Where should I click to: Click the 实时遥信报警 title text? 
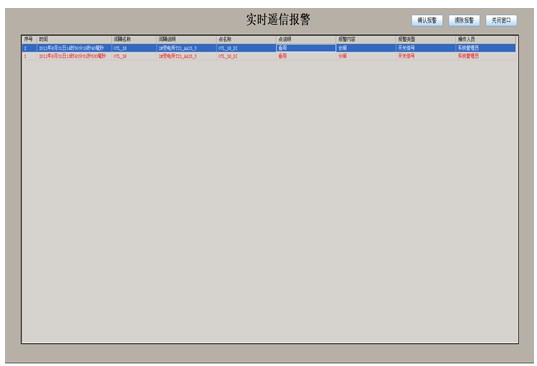click(x=278, y=20)
